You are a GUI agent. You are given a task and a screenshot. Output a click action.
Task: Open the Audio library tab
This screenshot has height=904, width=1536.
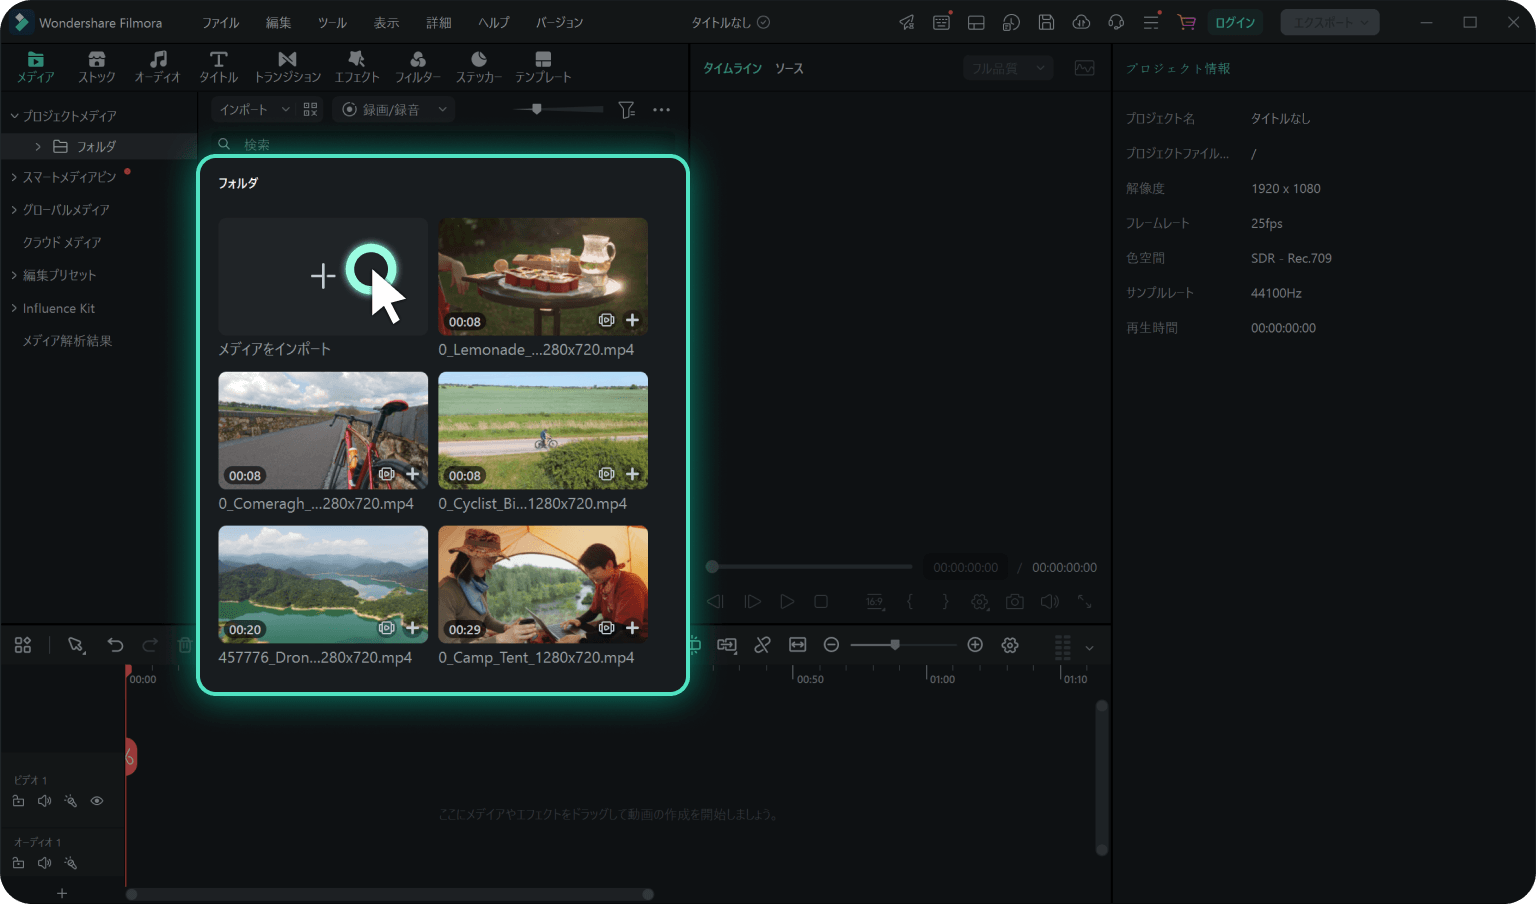(x=158, y=67)
